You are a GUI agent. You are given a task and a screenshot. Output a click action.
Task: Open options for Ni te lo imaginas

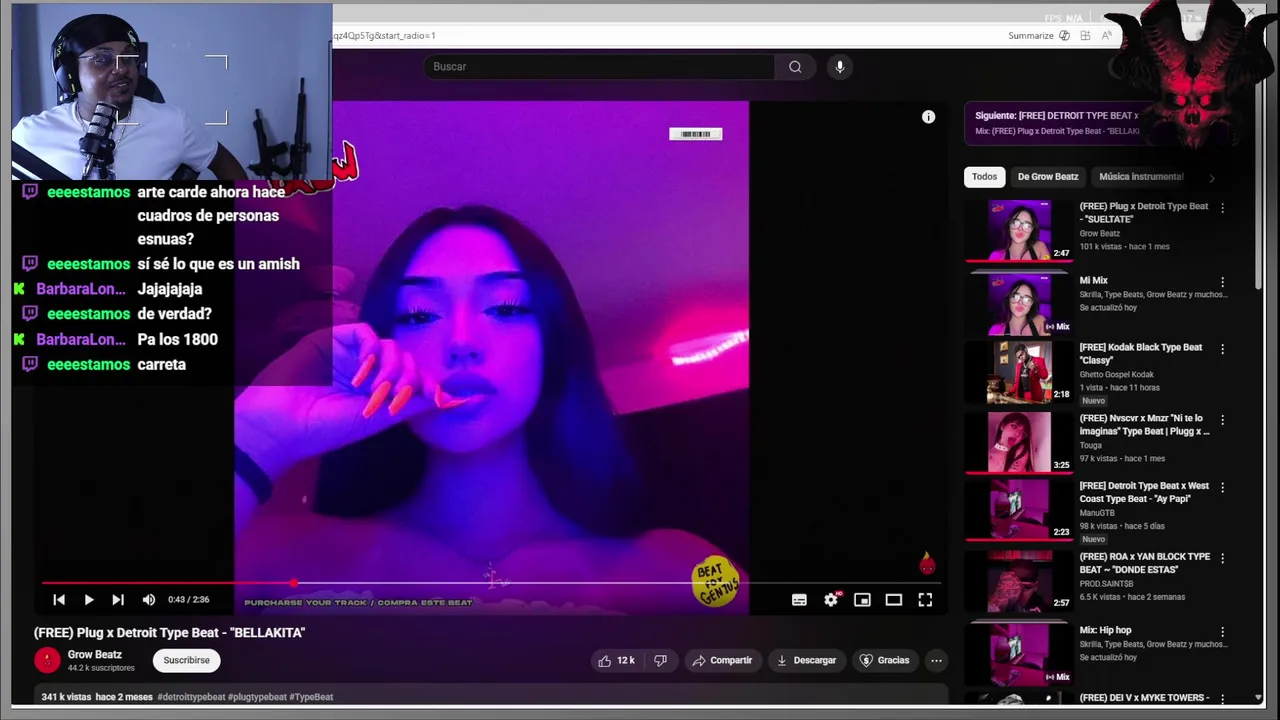point(1222,420)
